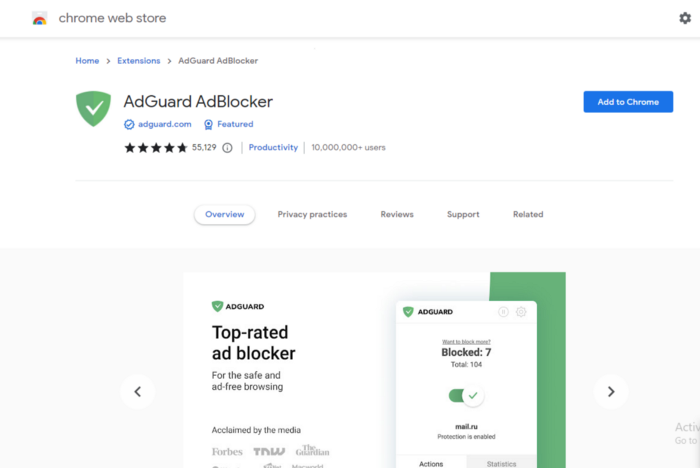Click the 55,129 ratings count

tap(204, 147)
